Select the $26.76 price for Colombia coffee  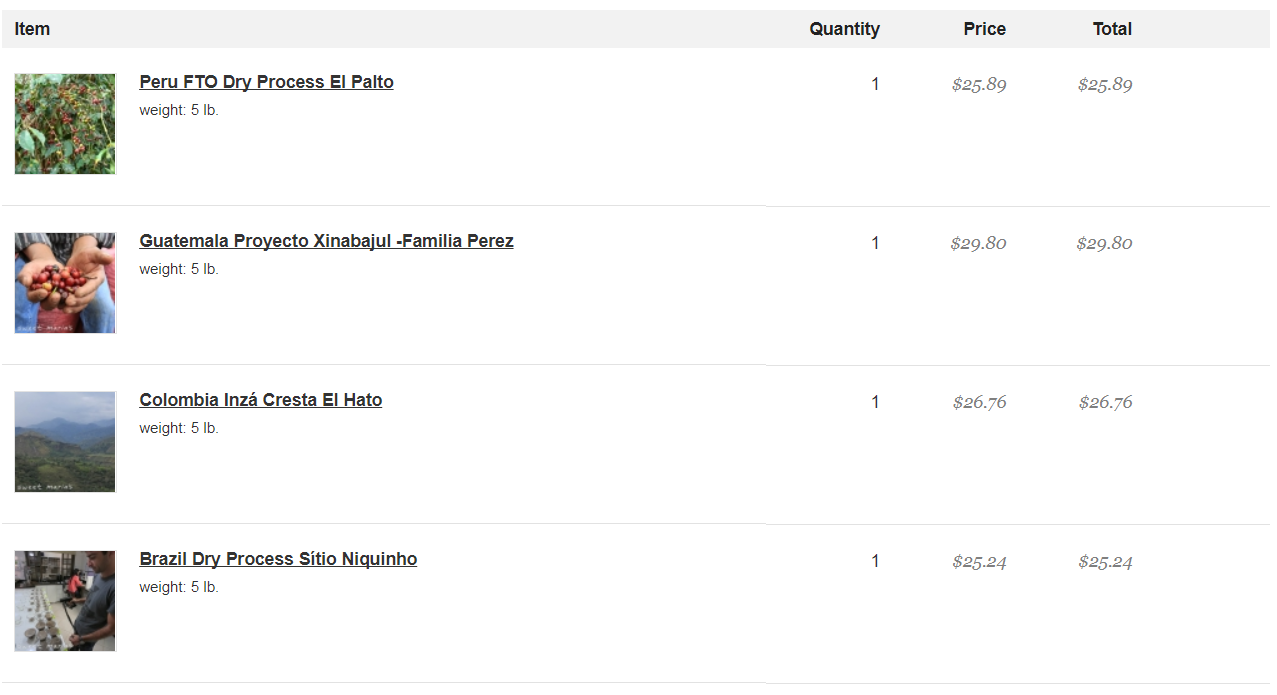coord(979,402)
